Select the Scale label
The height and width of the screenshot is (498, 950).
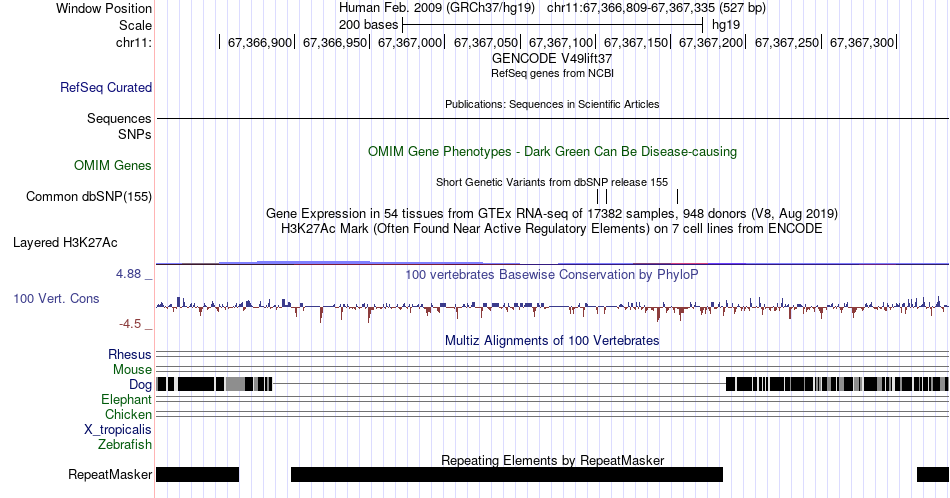[x=136, y=25]
